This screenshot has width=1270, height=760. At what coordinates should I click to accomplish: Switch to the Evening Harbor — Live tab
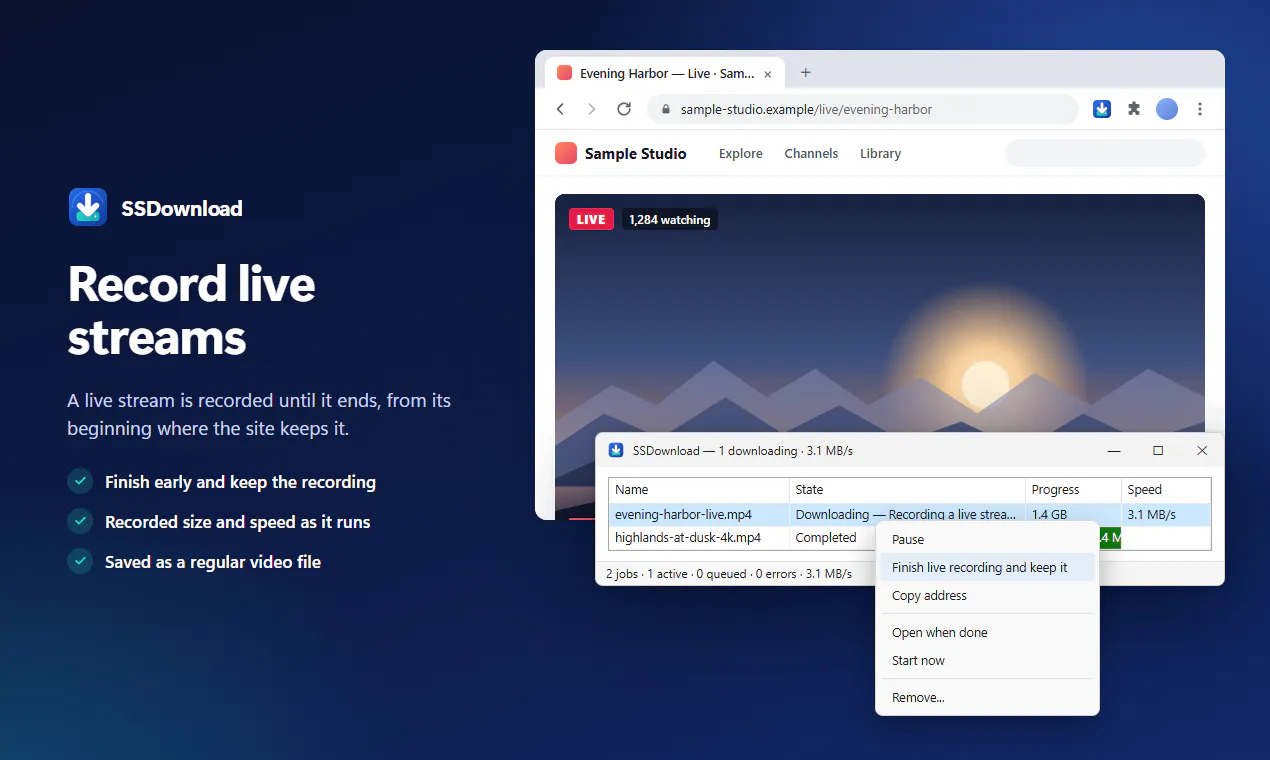click(665, 74)
